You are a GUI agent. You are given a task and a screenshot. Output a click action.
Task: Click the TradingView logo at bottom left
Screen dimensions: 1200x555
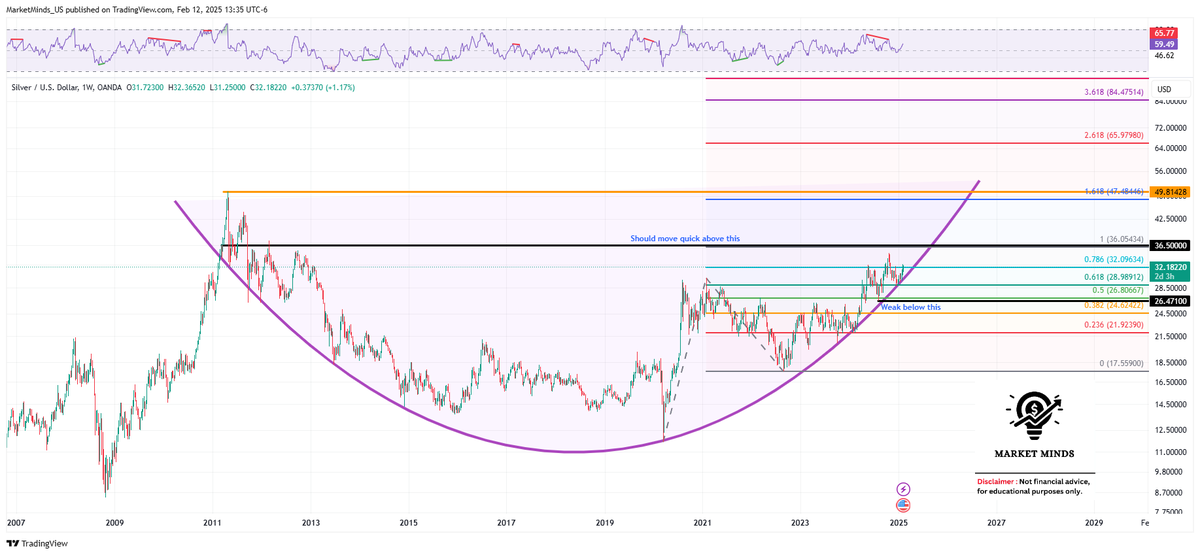tap(36, 544)
